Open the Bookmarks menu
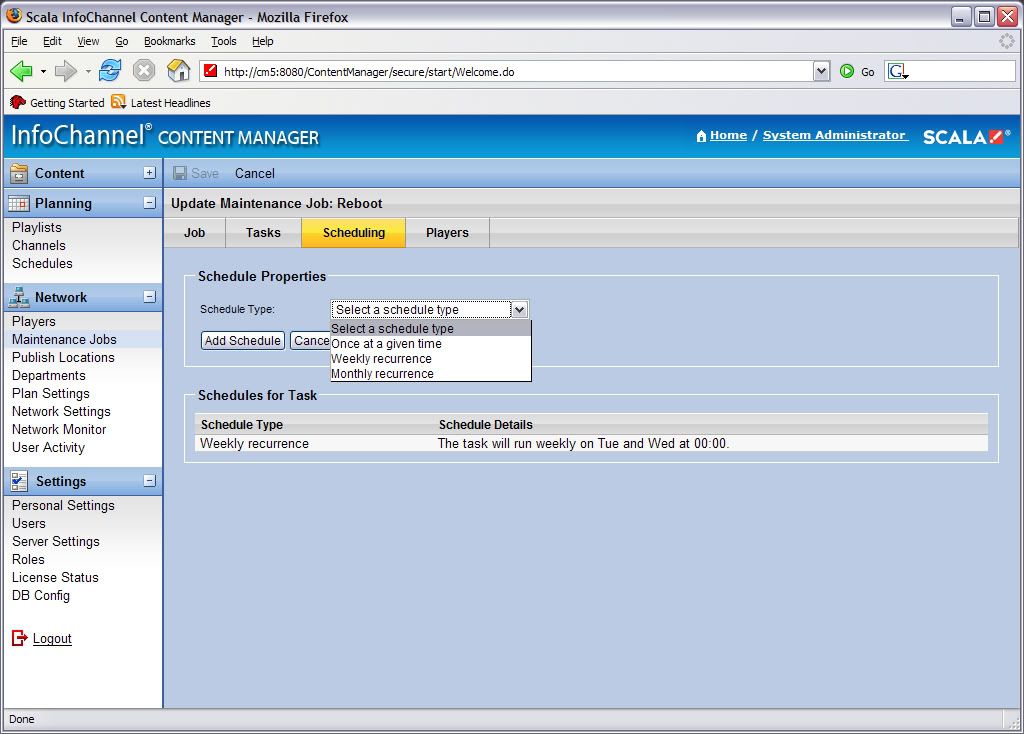The image size is (1024, 734). pyautogui.click(x=170, y=41)
